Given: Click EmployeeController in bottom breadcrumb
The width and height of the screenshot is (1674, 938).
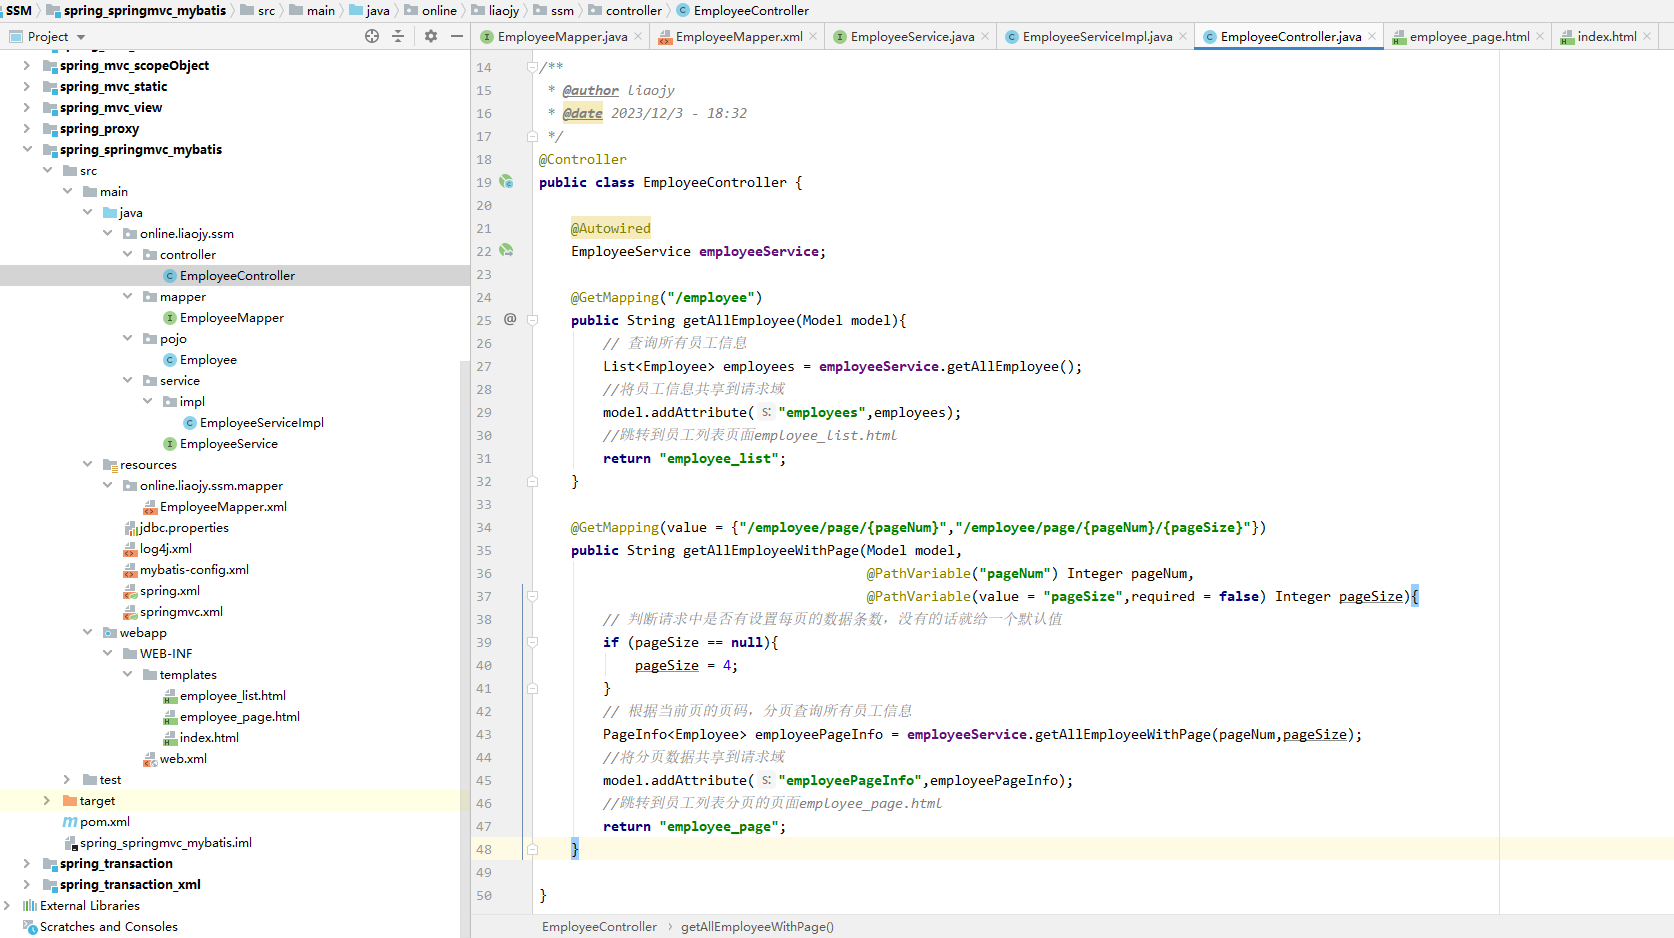Looking at the screenshot, I should coord(599,926).
